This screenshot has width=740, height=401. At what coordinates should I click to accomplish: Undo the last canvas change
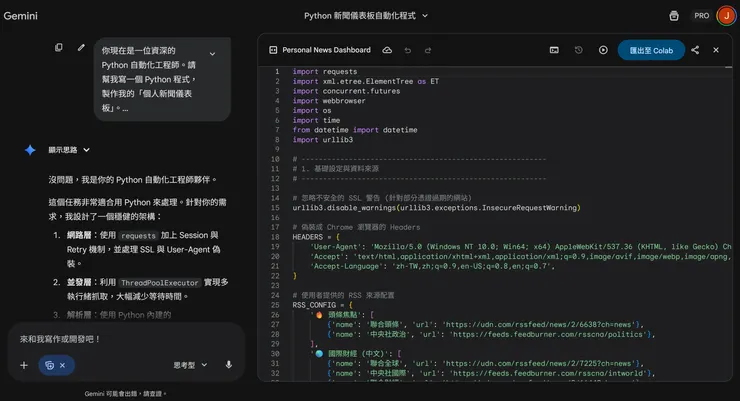(408, 50)
